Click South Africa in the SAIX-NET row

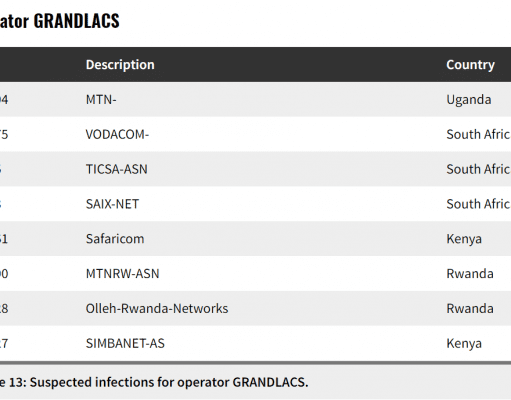coord(478,204)
